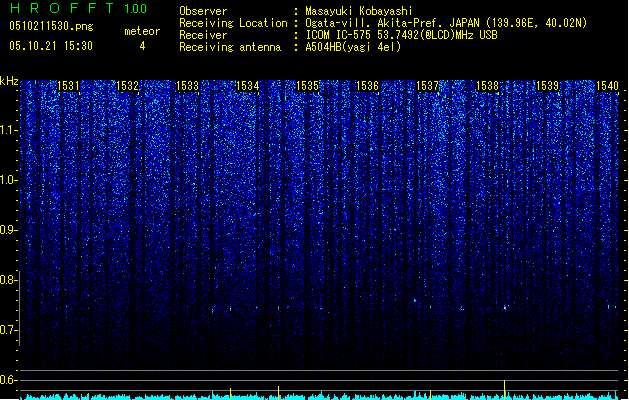Click the meteor label
The image size is (629, 400).
[142, 31]
